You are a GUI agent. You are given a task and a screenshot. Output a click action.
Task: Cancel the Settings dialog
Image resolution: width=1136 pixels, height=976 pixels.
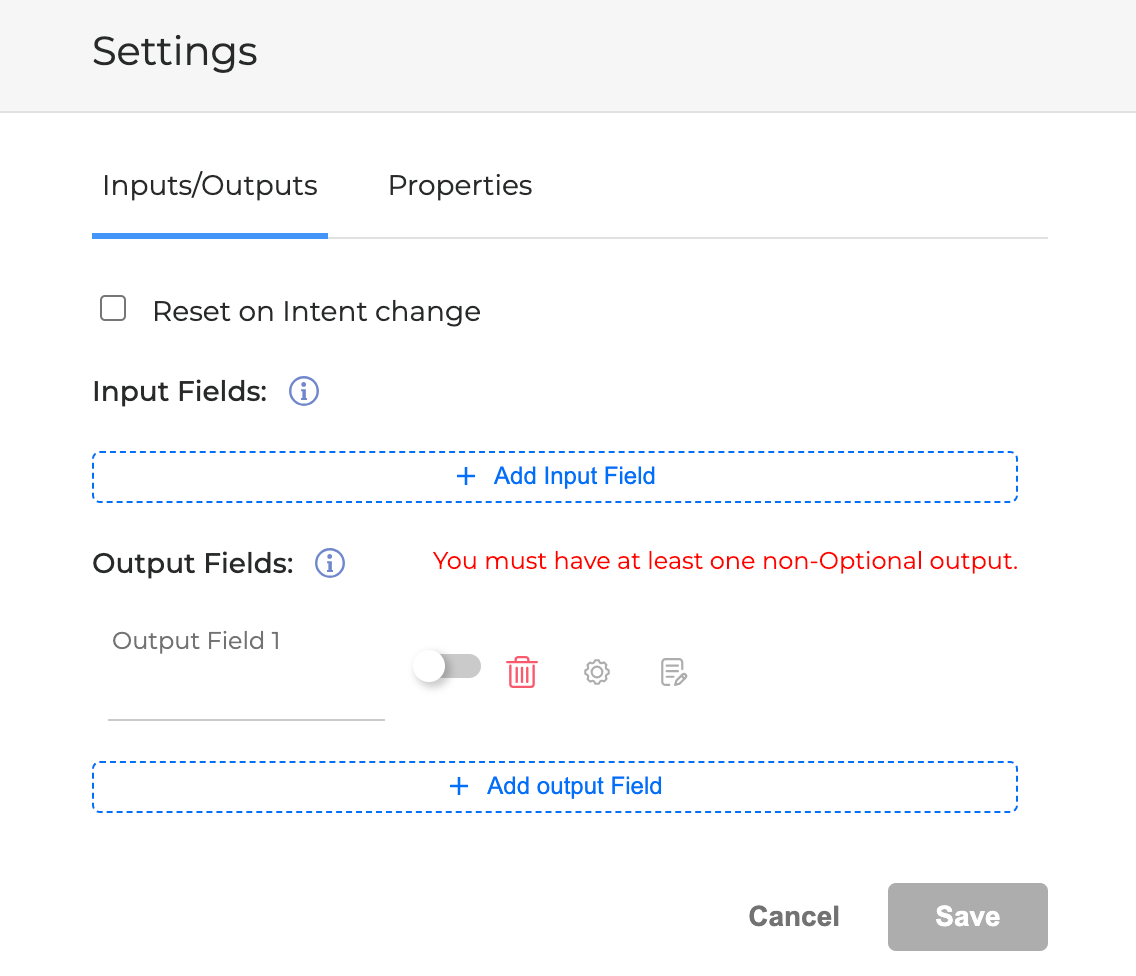coord(794,917)
